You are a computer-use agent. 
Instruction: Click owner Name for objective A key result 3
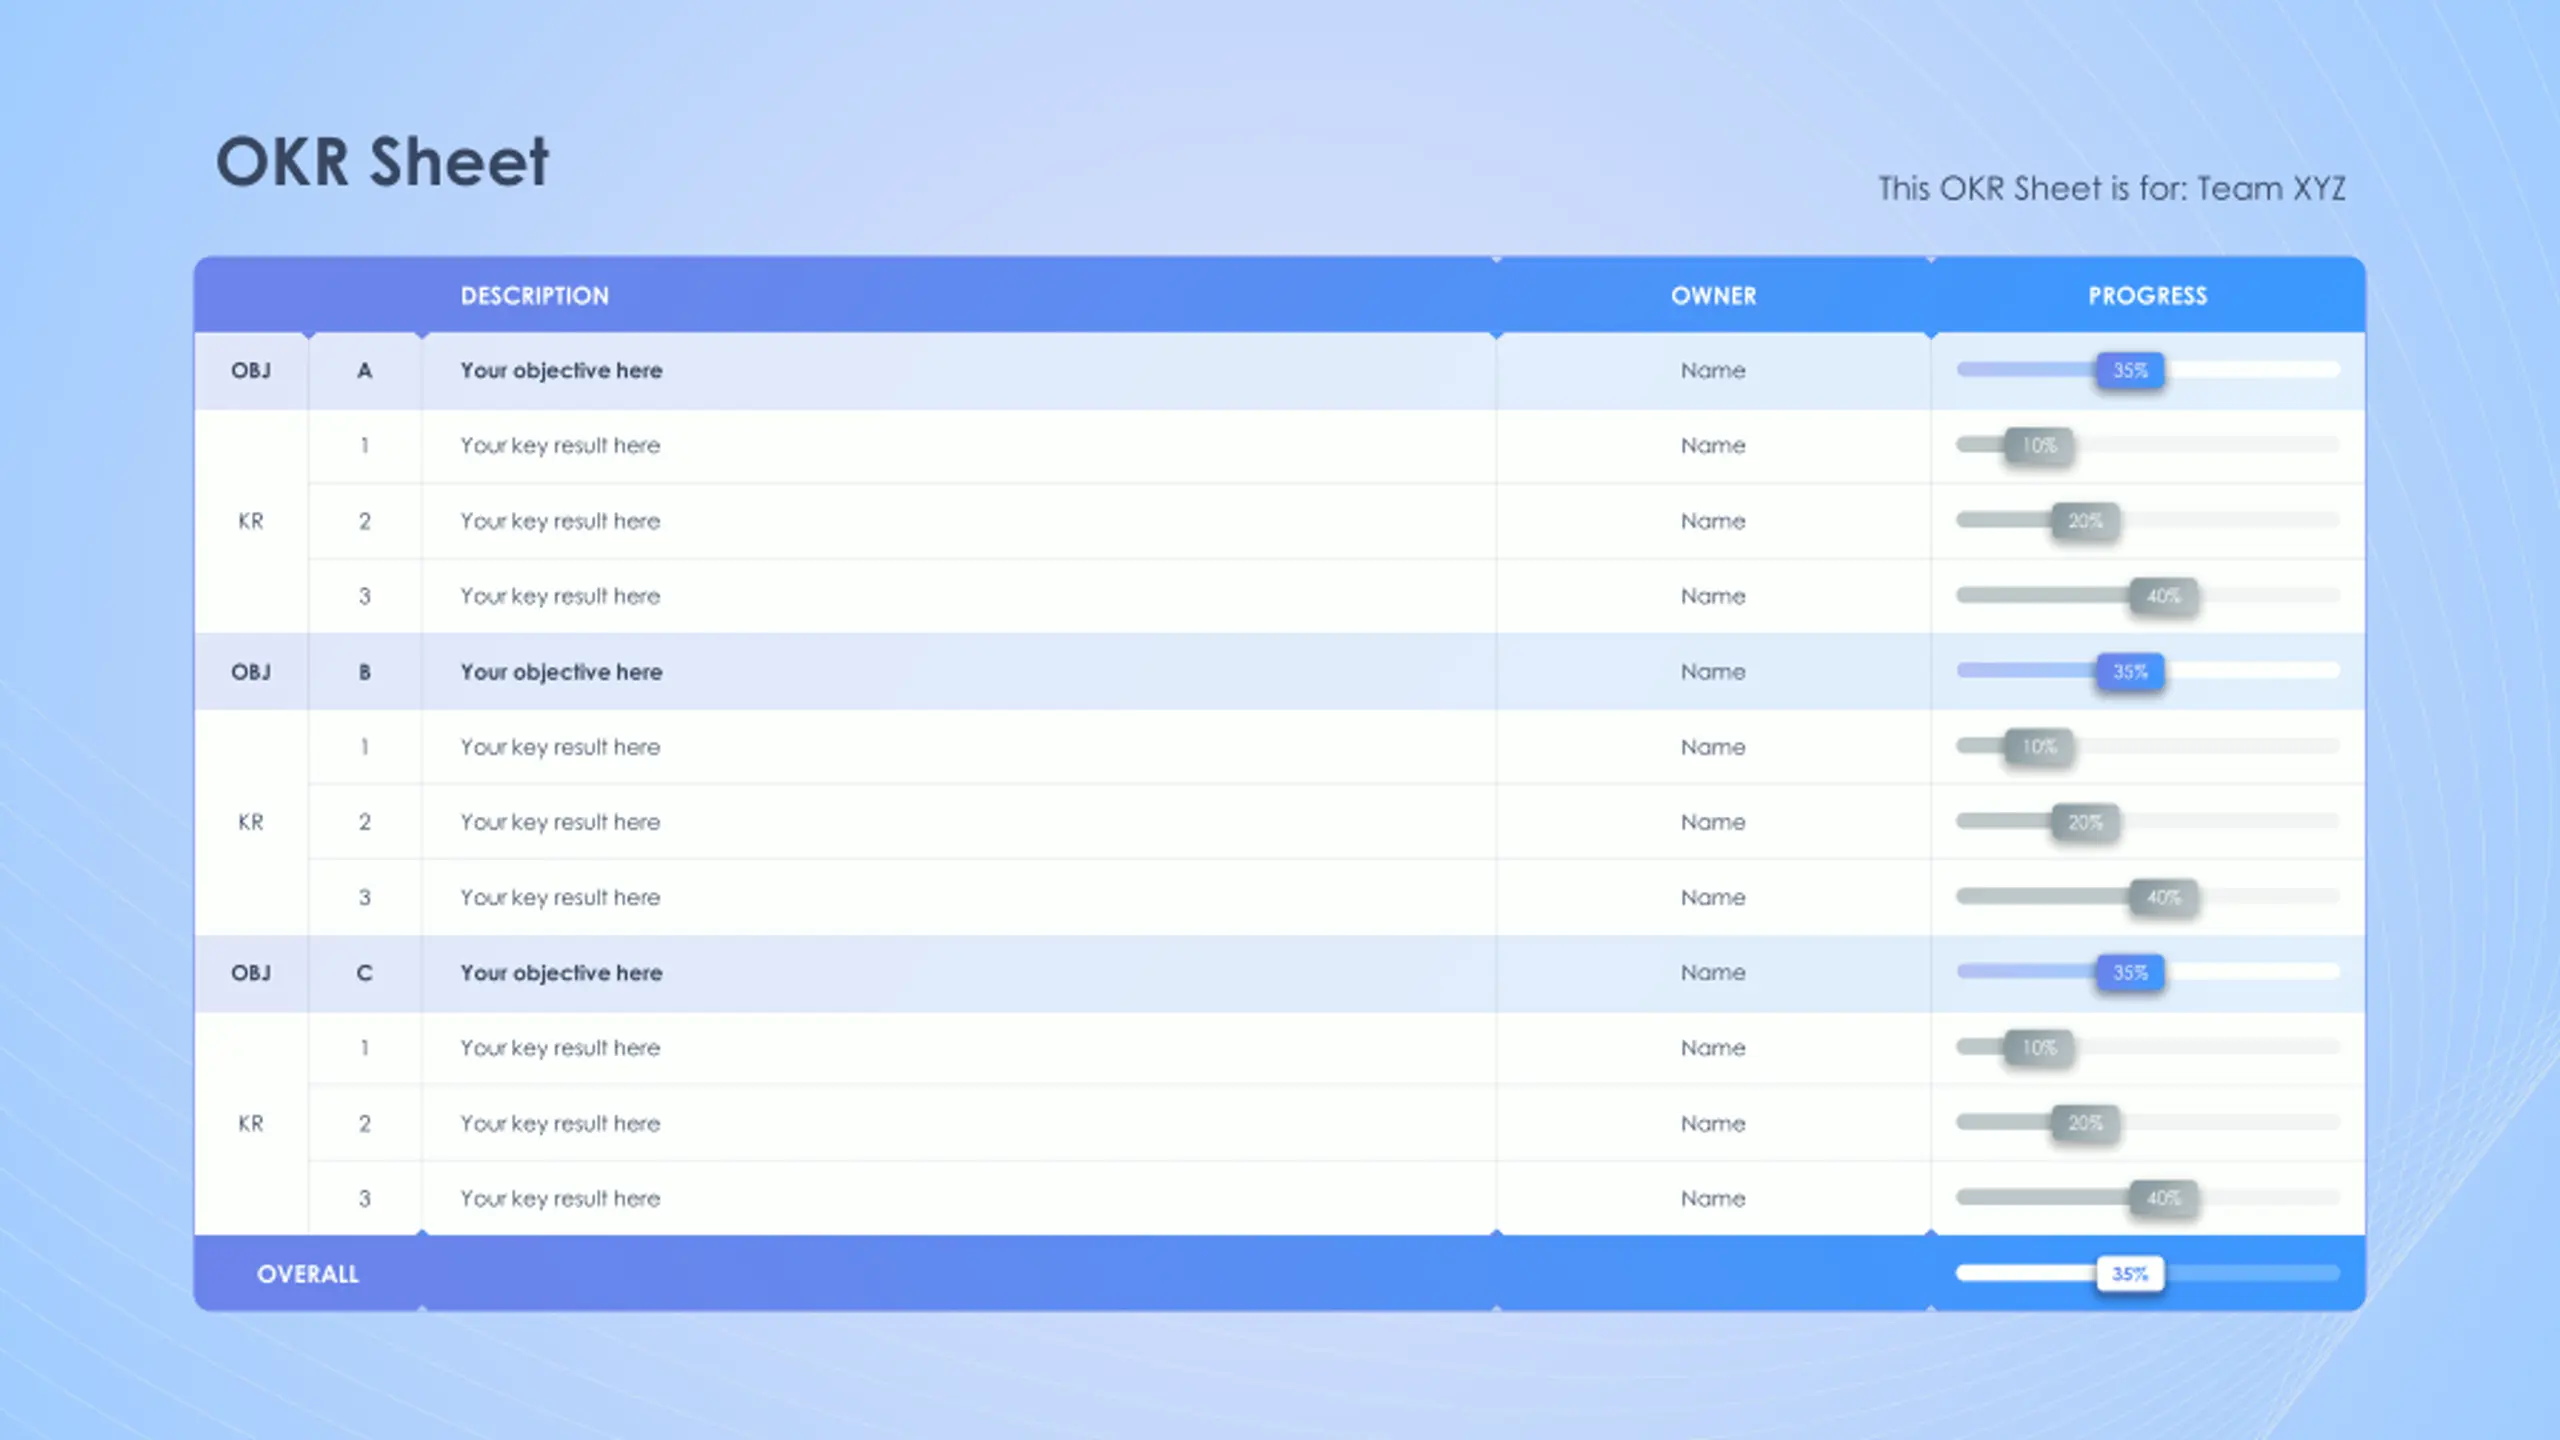(x=1713, y=596)
